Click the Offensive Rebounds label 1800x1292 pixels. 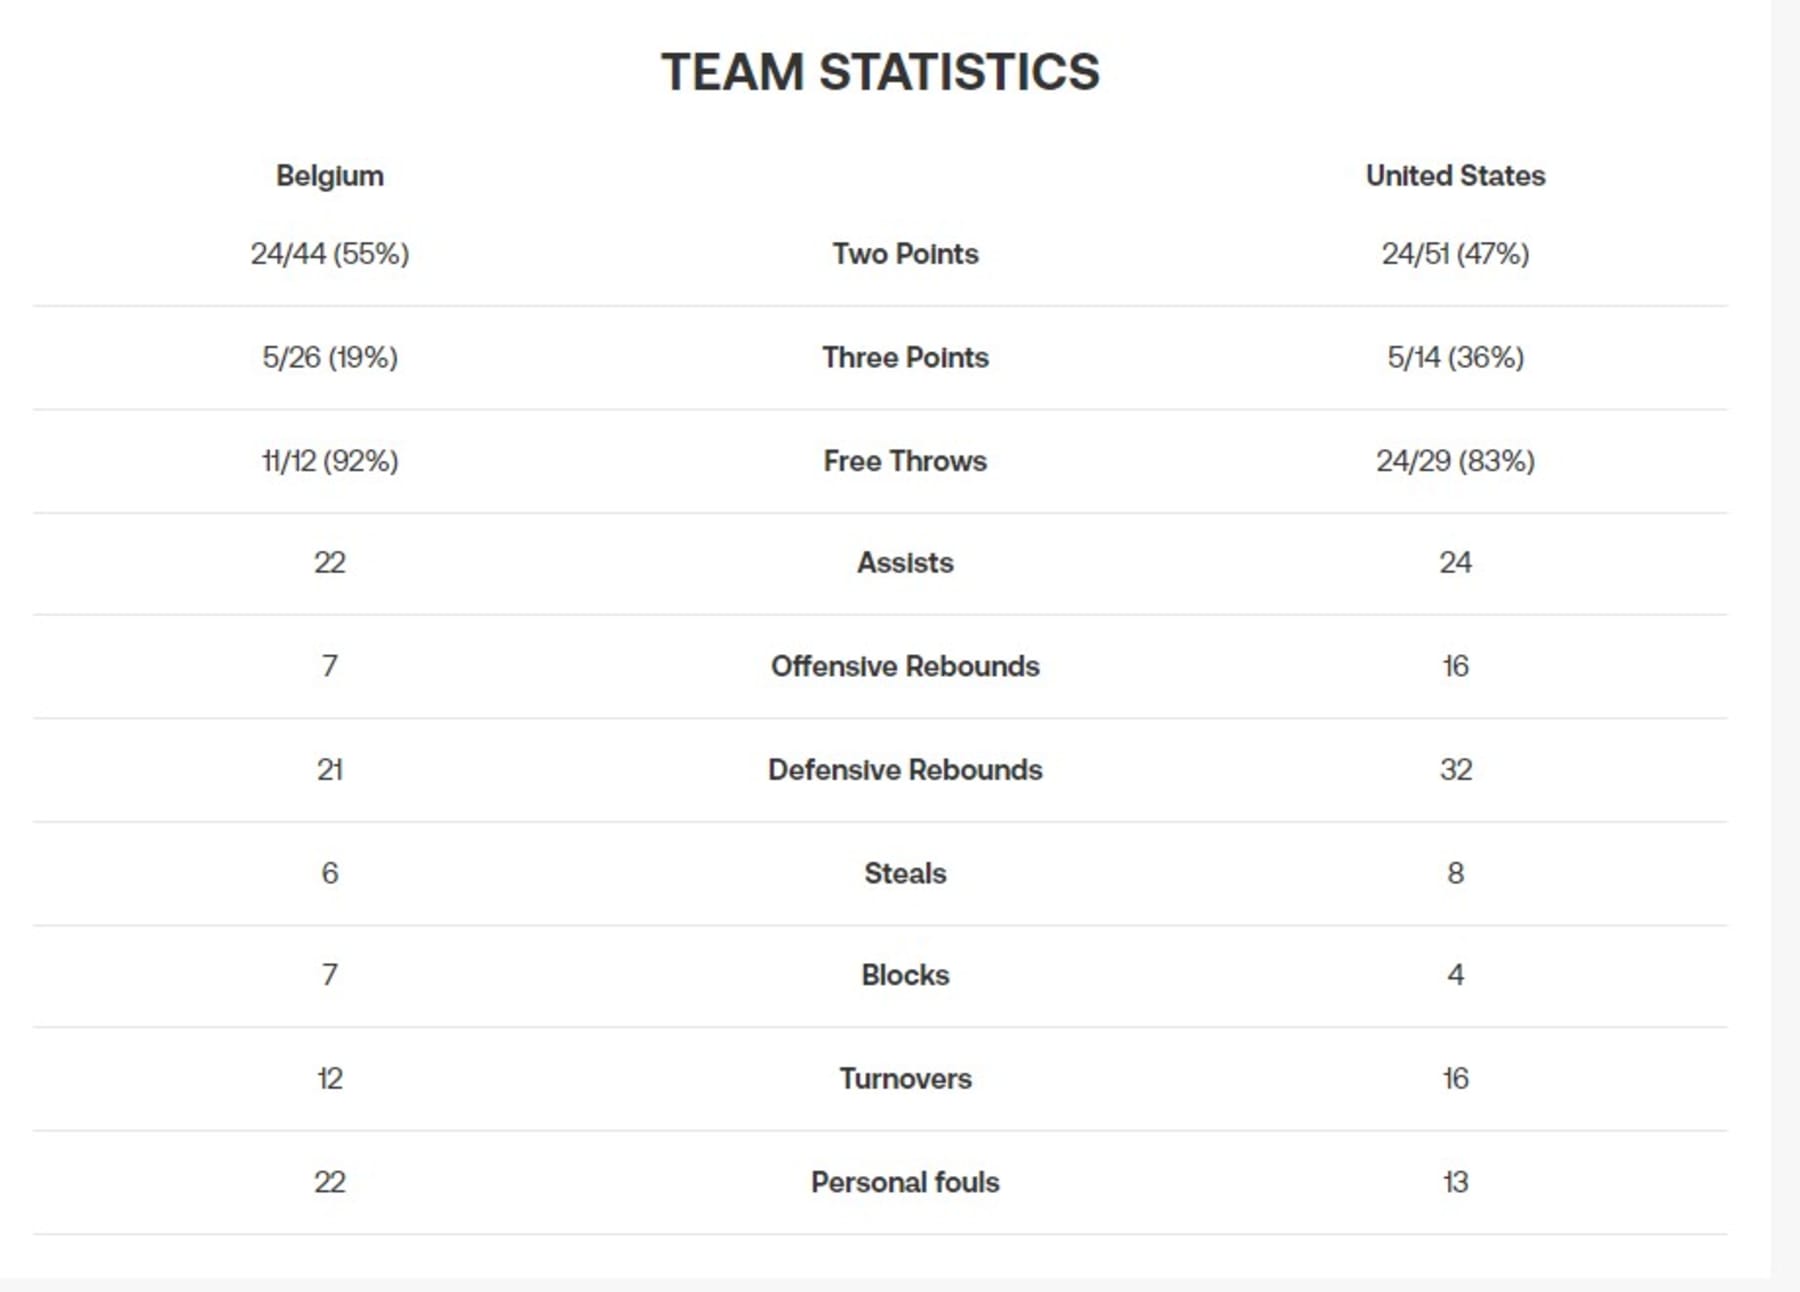905,667
